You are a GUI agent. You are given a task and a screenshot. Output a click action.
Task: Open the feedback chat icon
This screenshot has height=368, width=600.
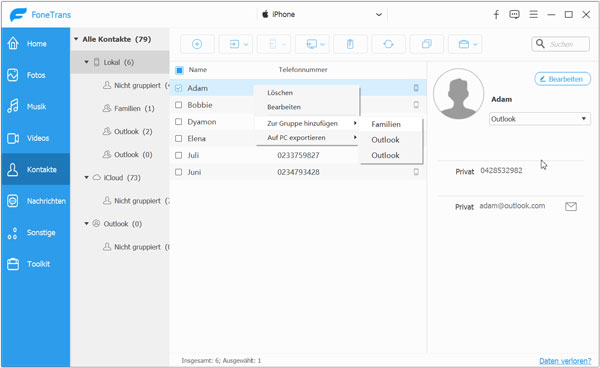pyautogui.click(x=514, y=15)
